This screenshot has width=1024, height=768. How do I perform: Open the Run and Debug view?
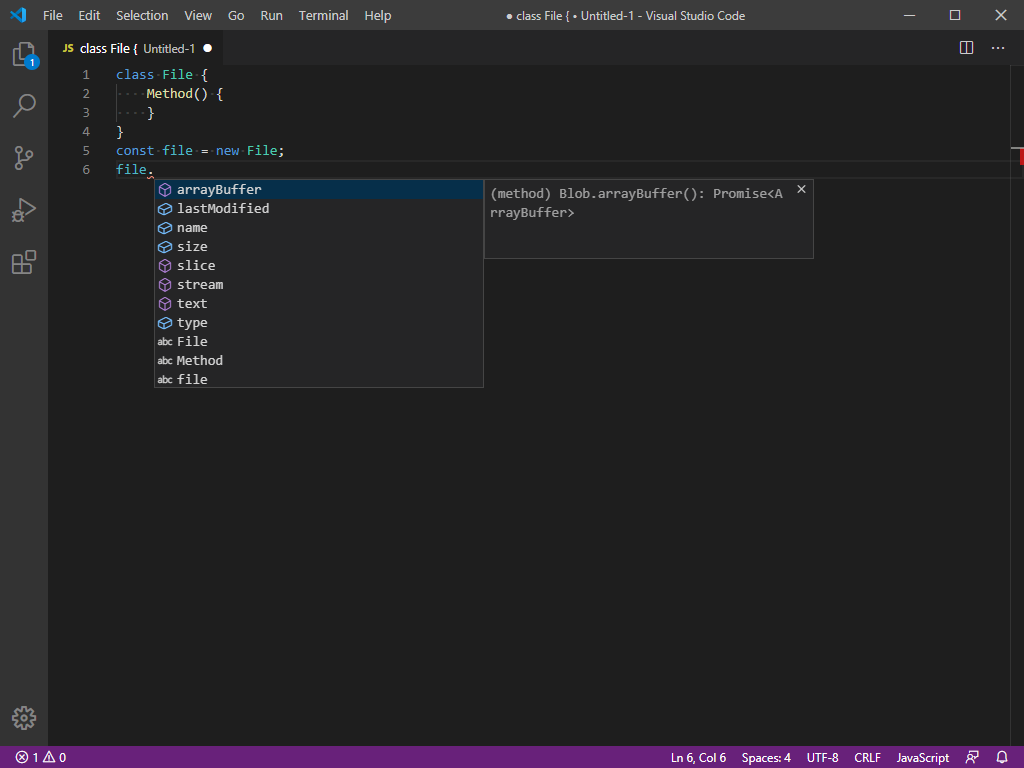24,210
